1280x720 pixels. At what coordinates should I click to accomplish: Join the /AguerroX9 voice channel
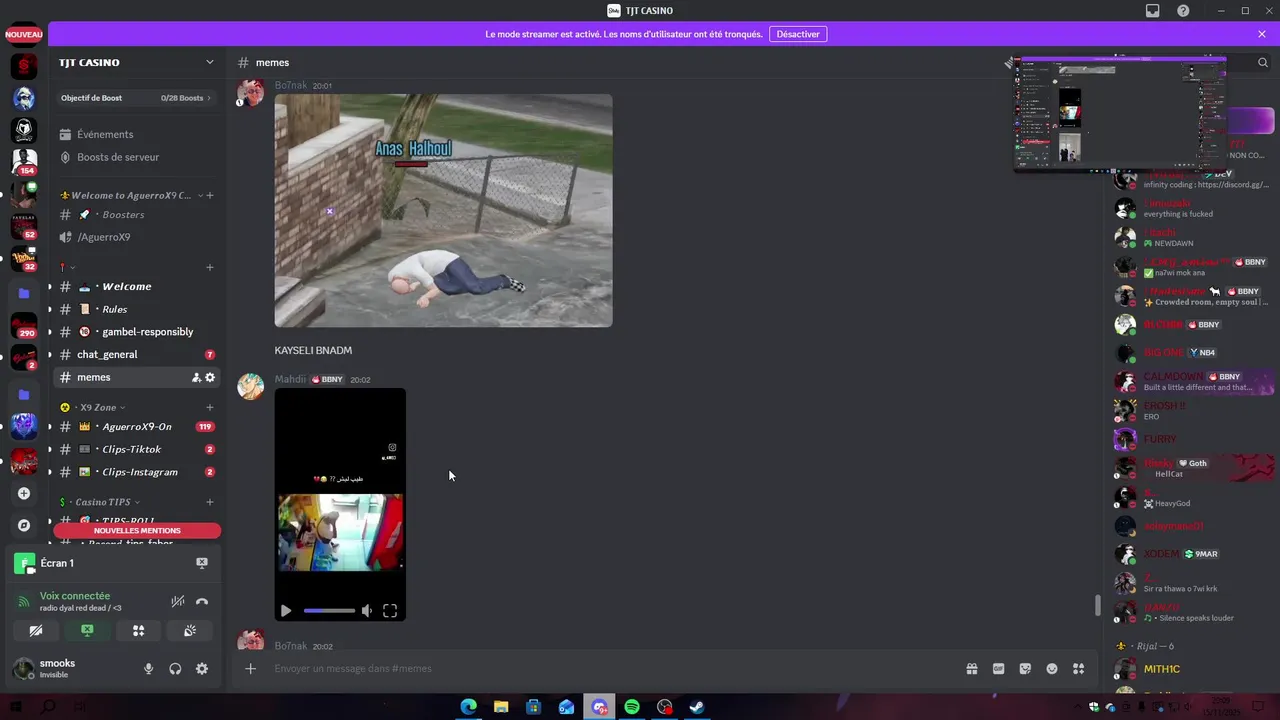(x=136, y=237)
